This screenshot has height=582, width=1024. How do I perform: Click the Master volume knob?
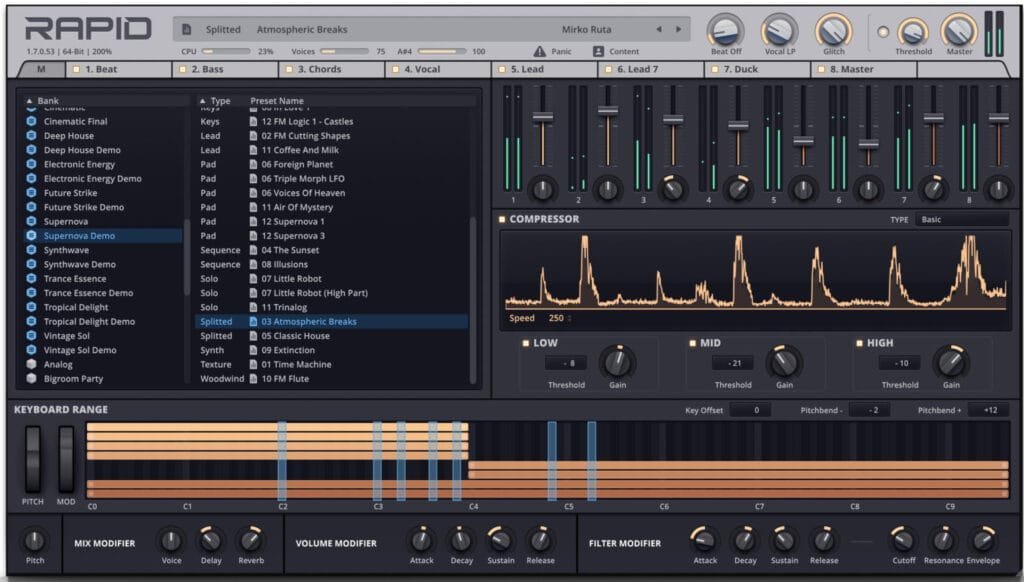click(x=958, y=31)
